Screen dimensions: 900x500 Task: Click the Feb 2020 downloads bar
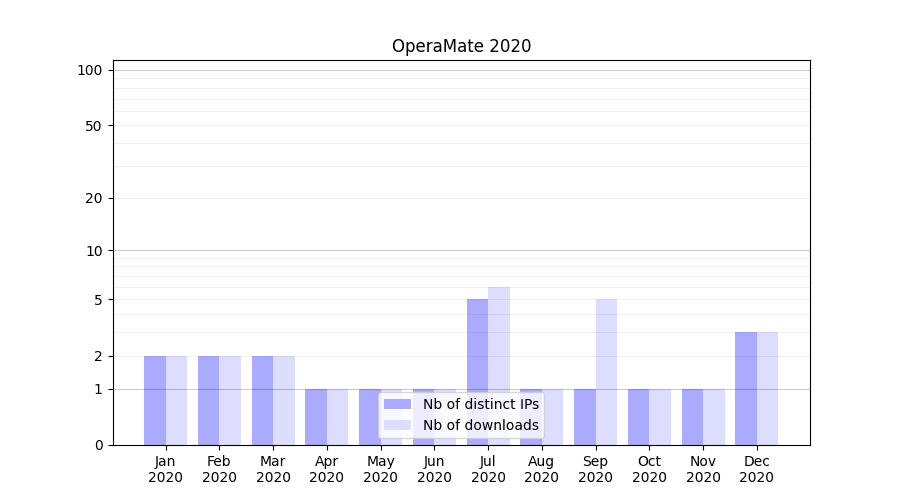(x=230, y=400)
